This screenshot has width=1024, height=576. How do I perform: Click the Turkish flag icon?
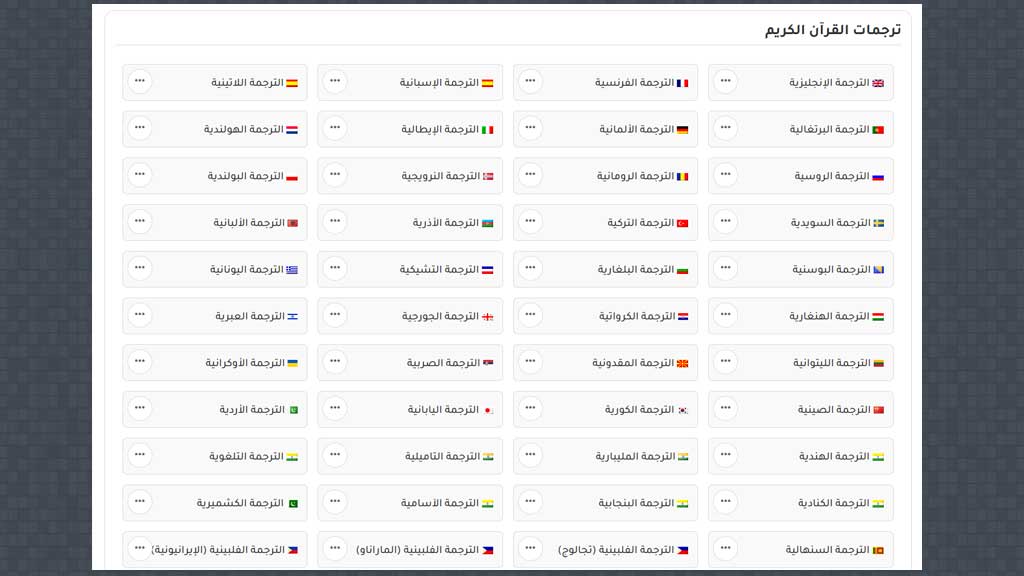pos(682,223)
